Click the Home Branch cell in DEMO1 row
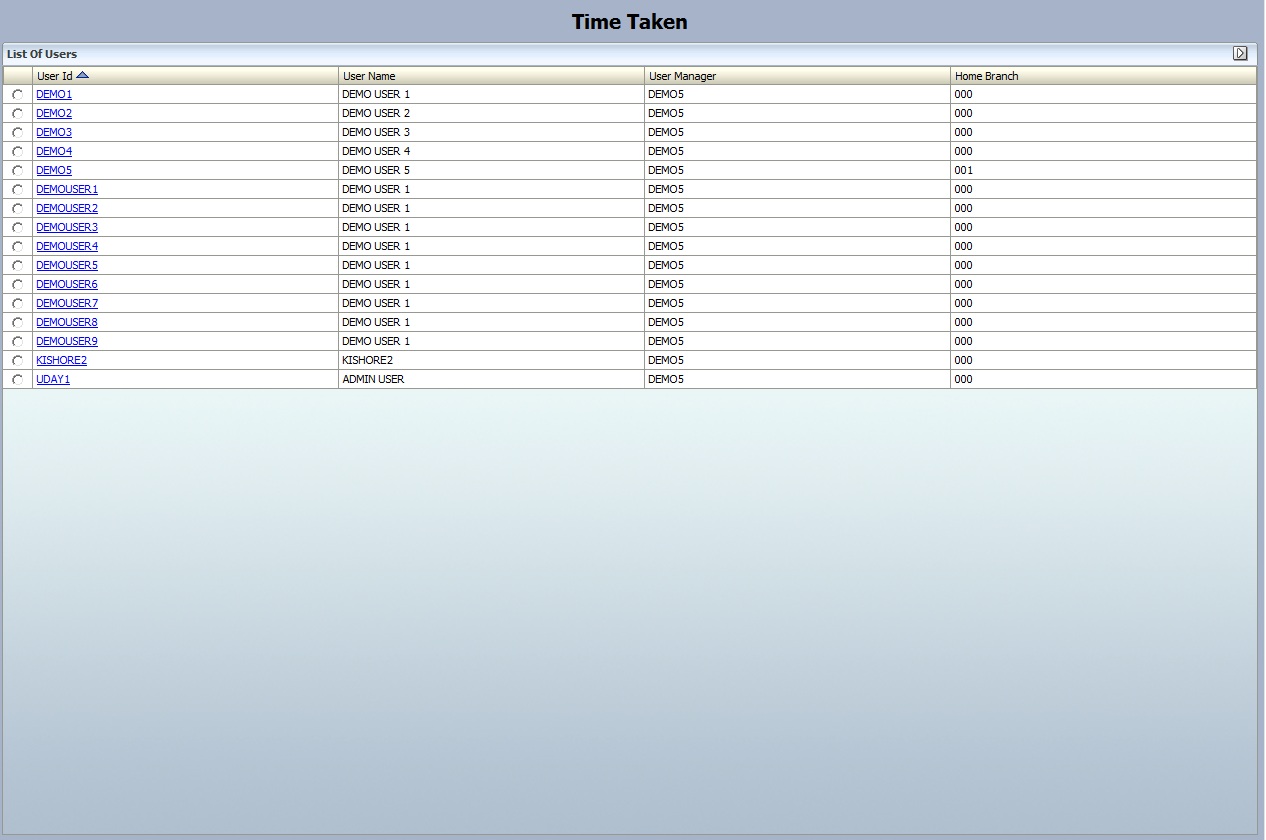The height and width of the screenshot is (840, 1266). 1104,94
